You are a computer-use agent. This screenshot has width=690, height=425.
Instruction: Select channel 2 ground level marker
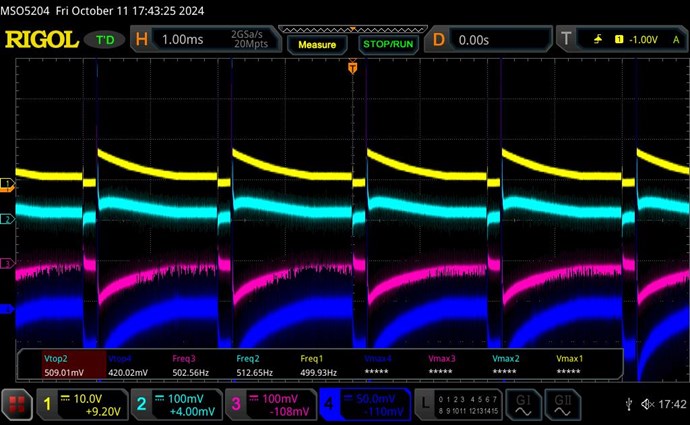[x=7, y=219]
